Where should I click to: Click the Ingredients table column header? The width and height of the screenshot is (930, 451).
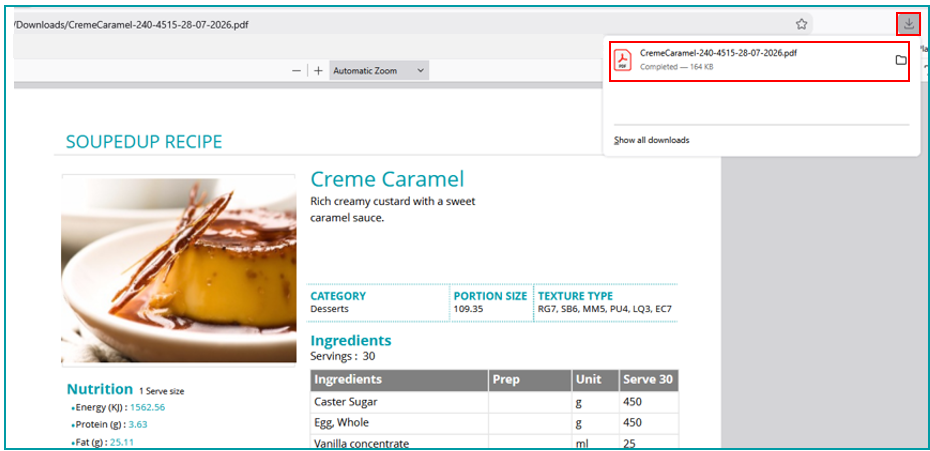(399, 380)
